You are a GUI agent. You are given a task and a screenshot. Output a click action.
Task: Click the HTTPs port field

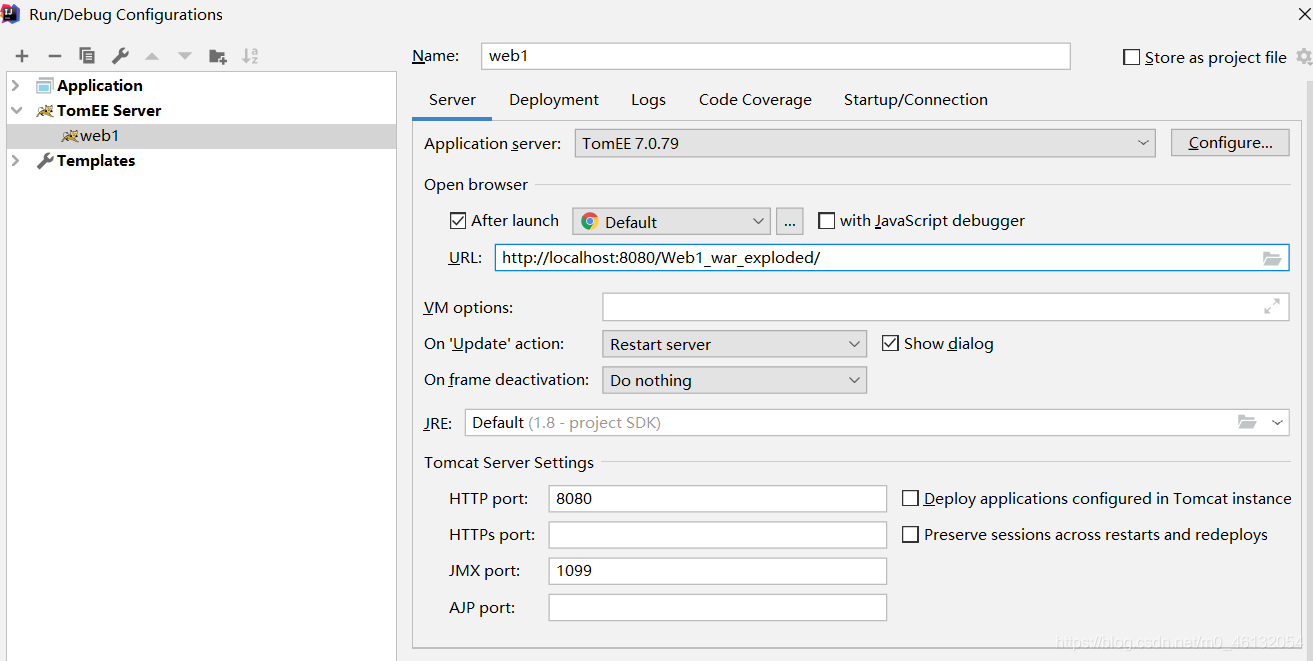pos(717,535)
